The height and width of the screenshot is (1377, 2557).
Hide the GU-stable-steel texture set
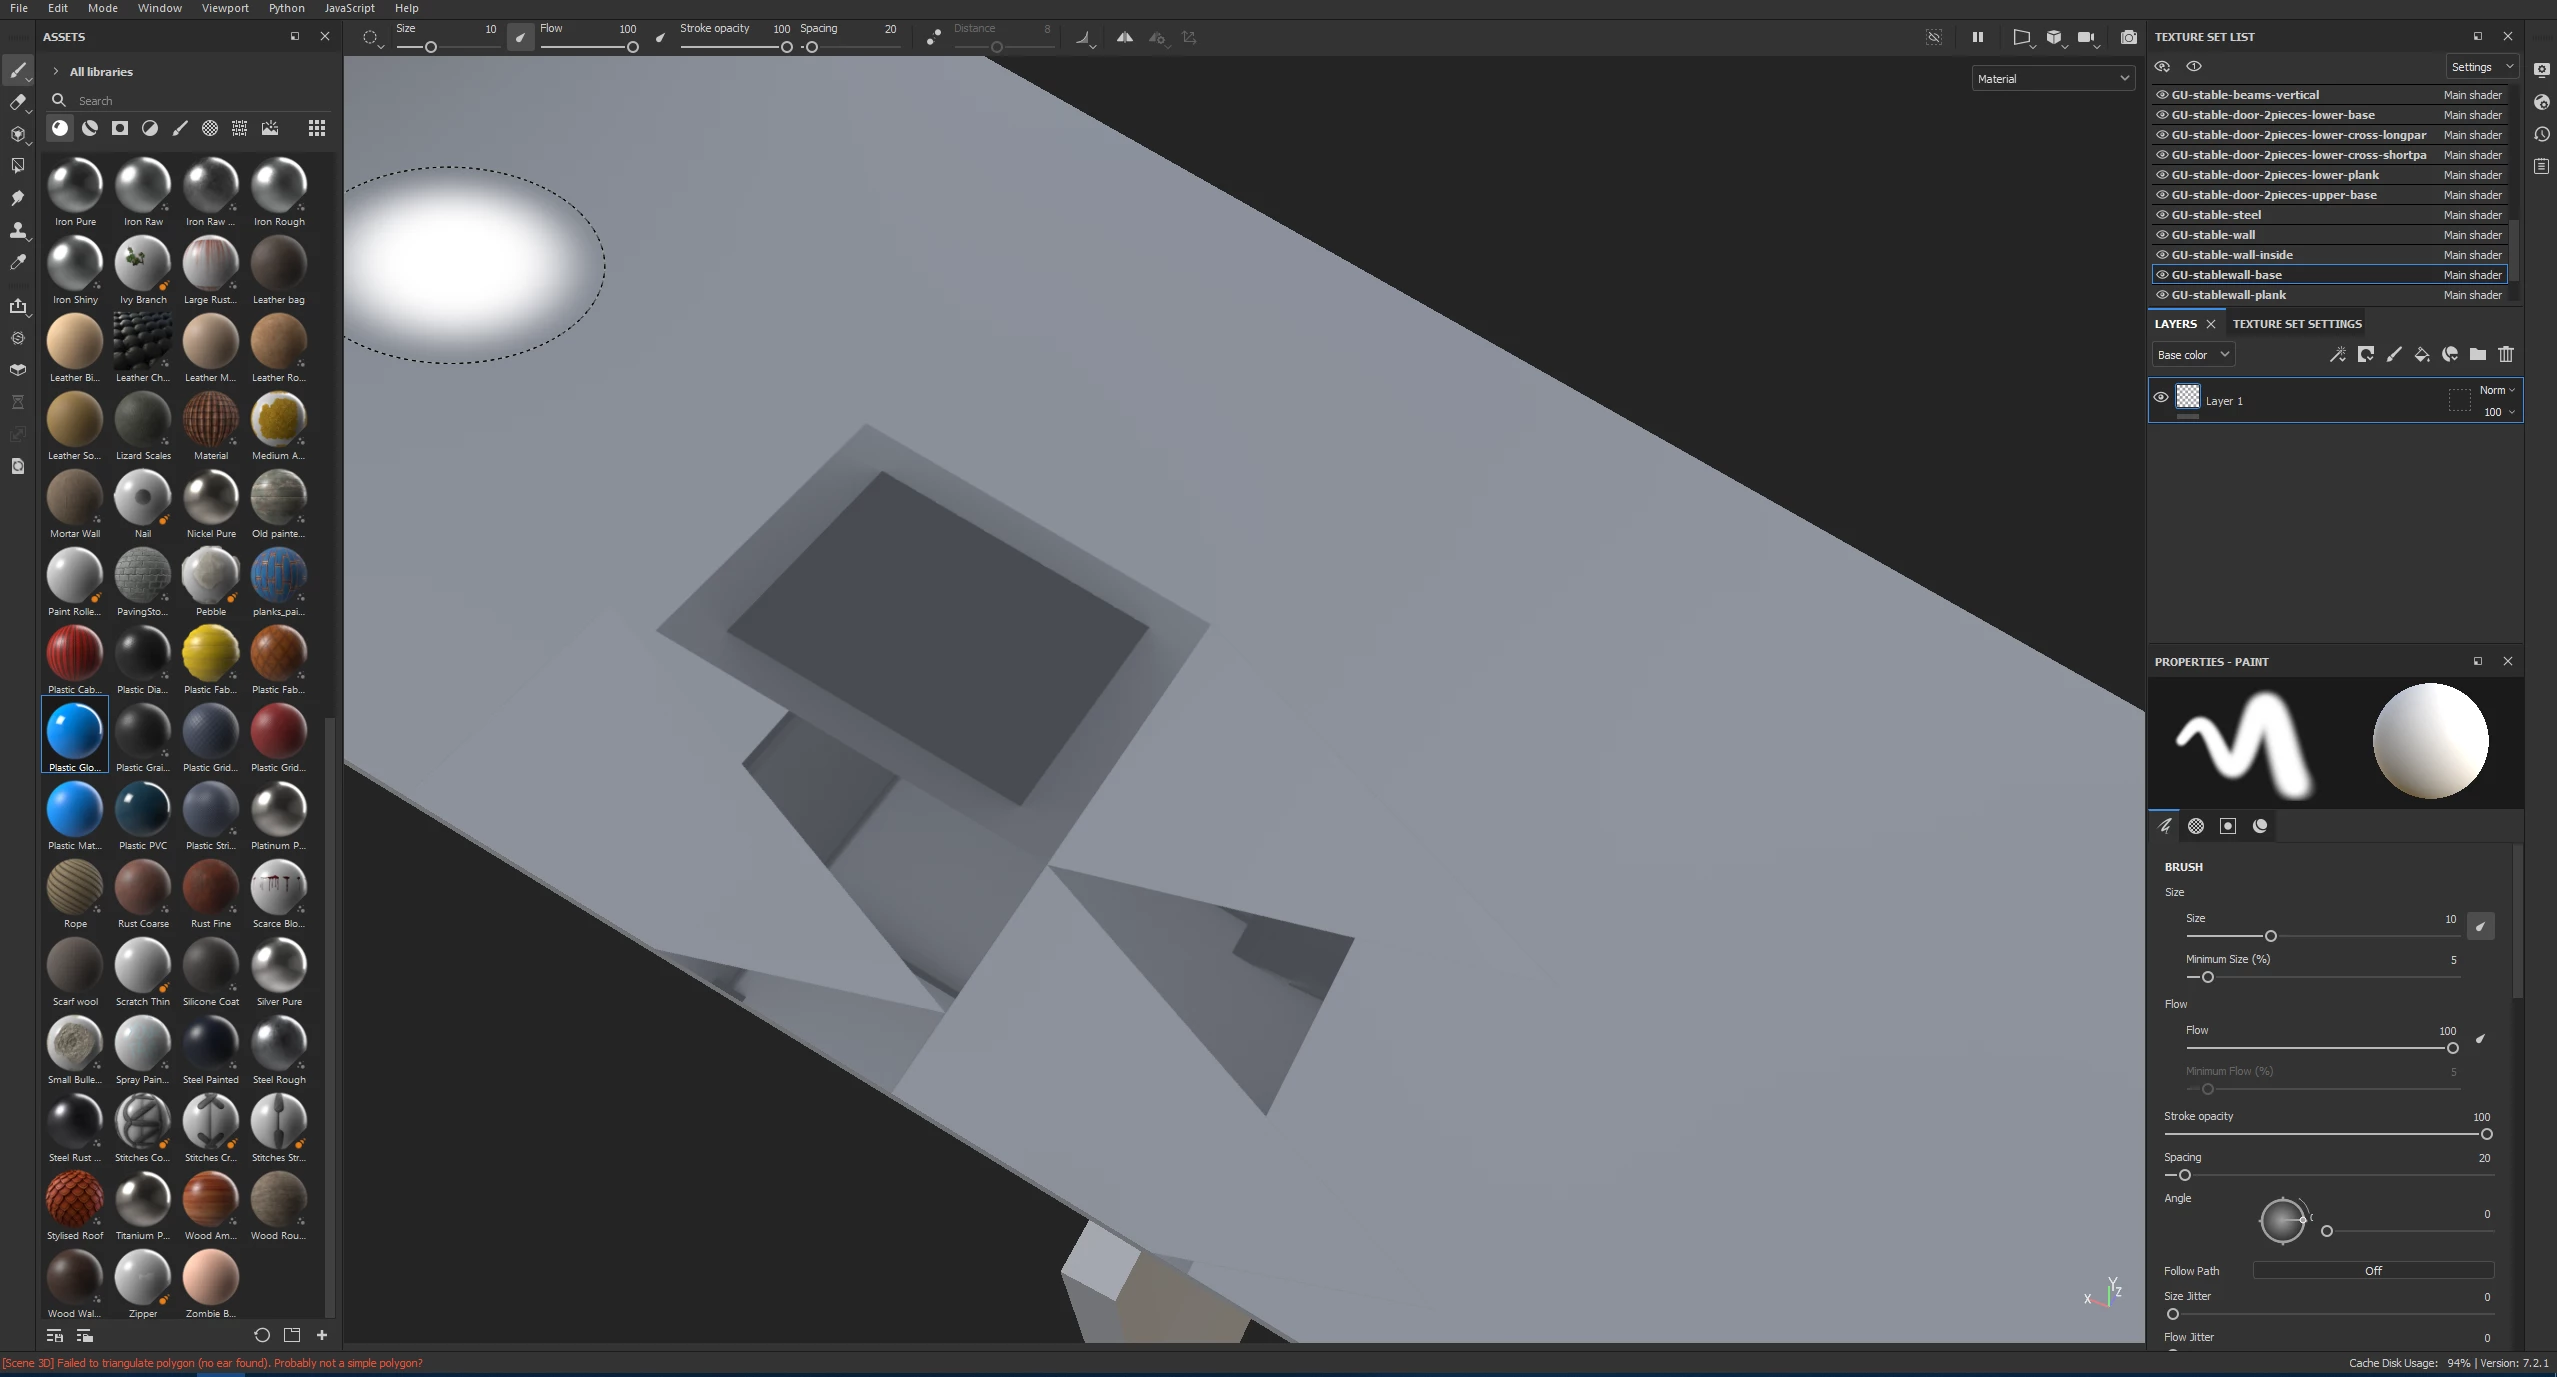(x=2162, y=215)
